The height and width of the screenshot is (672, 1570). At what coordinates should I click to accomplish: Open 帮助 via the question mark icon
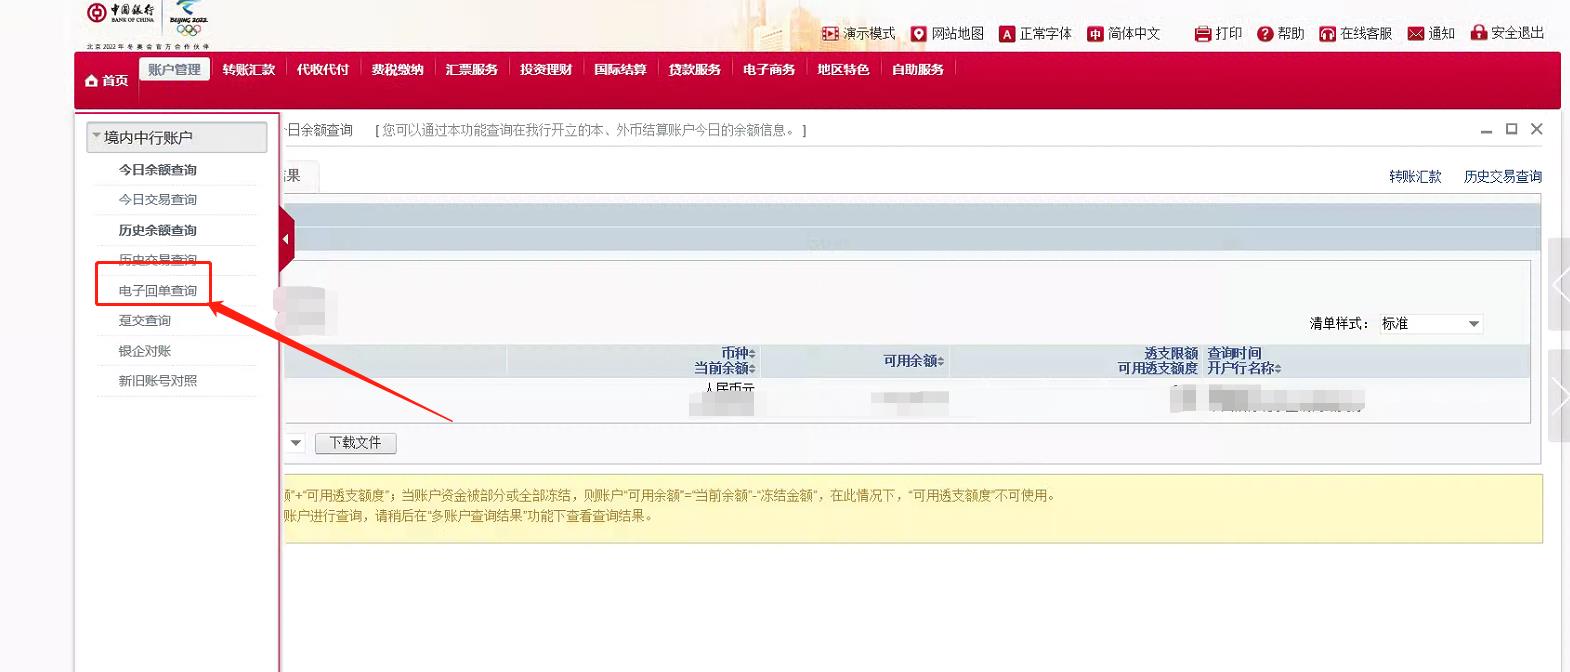coord(1265,34)
